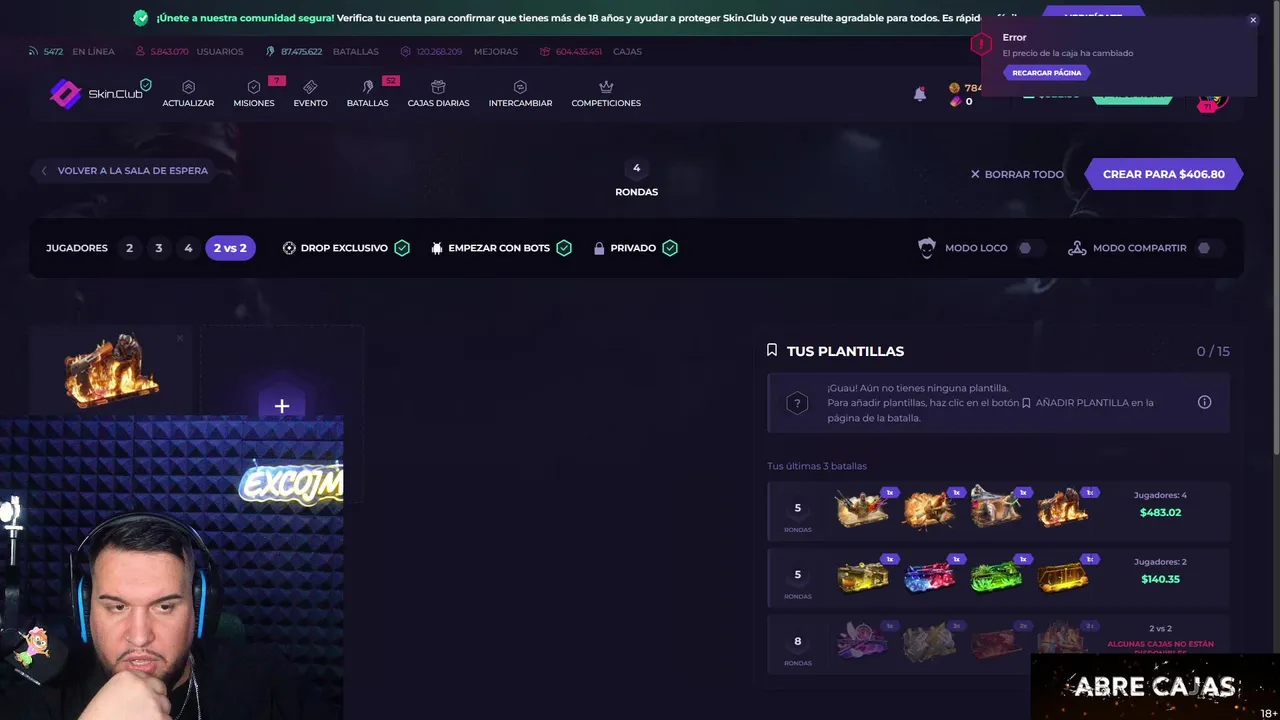Image resolution: width=1280 pixels, height=720 pixels.
Task: Click the question mark hexagon icon
Action: point(796,403)
